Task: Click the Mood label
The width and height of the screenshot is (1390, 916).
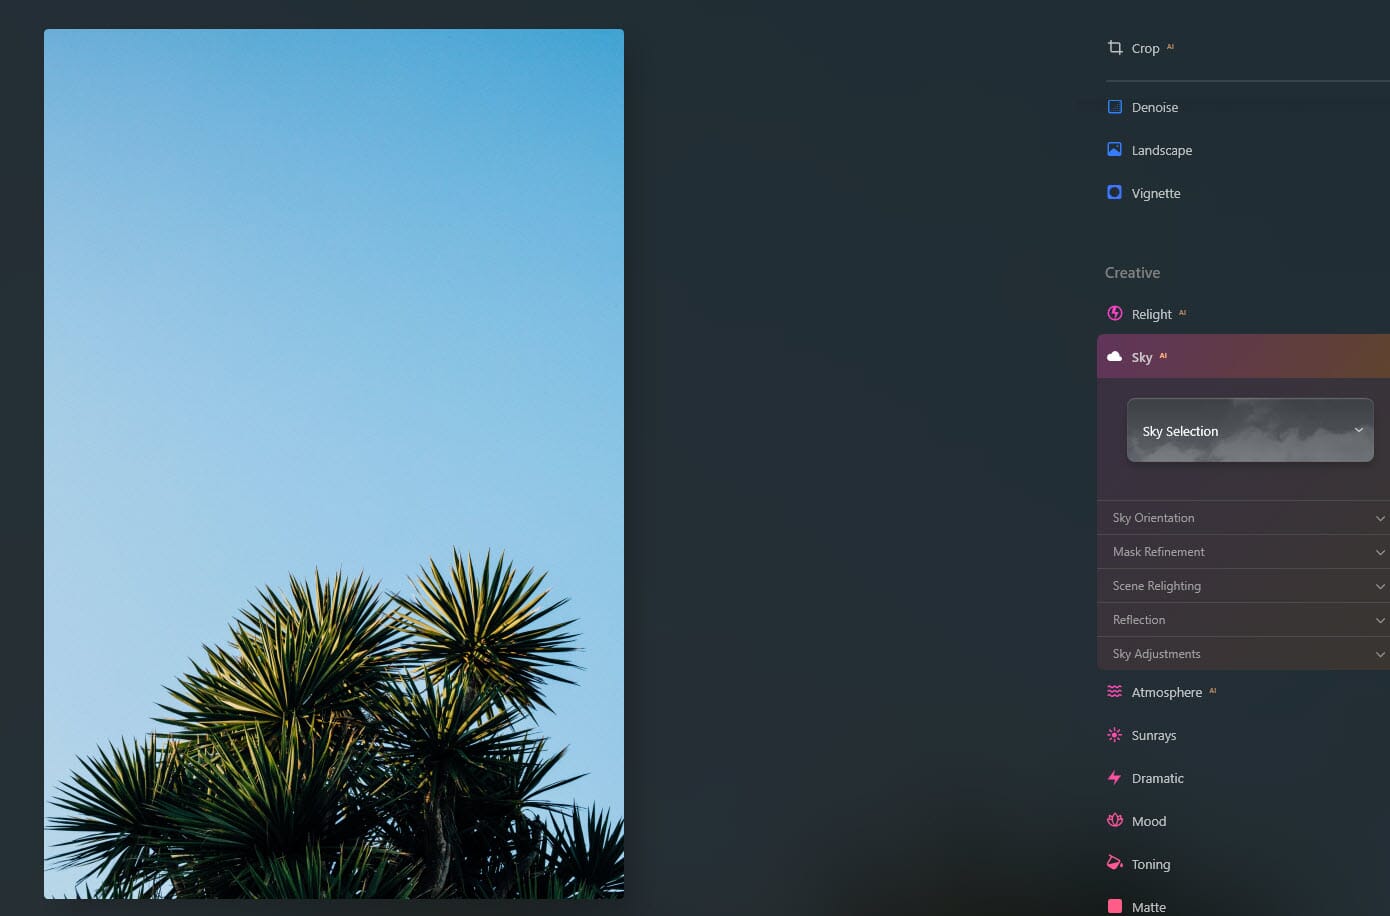Action: pyautogui.click(x=1149, y=821)
